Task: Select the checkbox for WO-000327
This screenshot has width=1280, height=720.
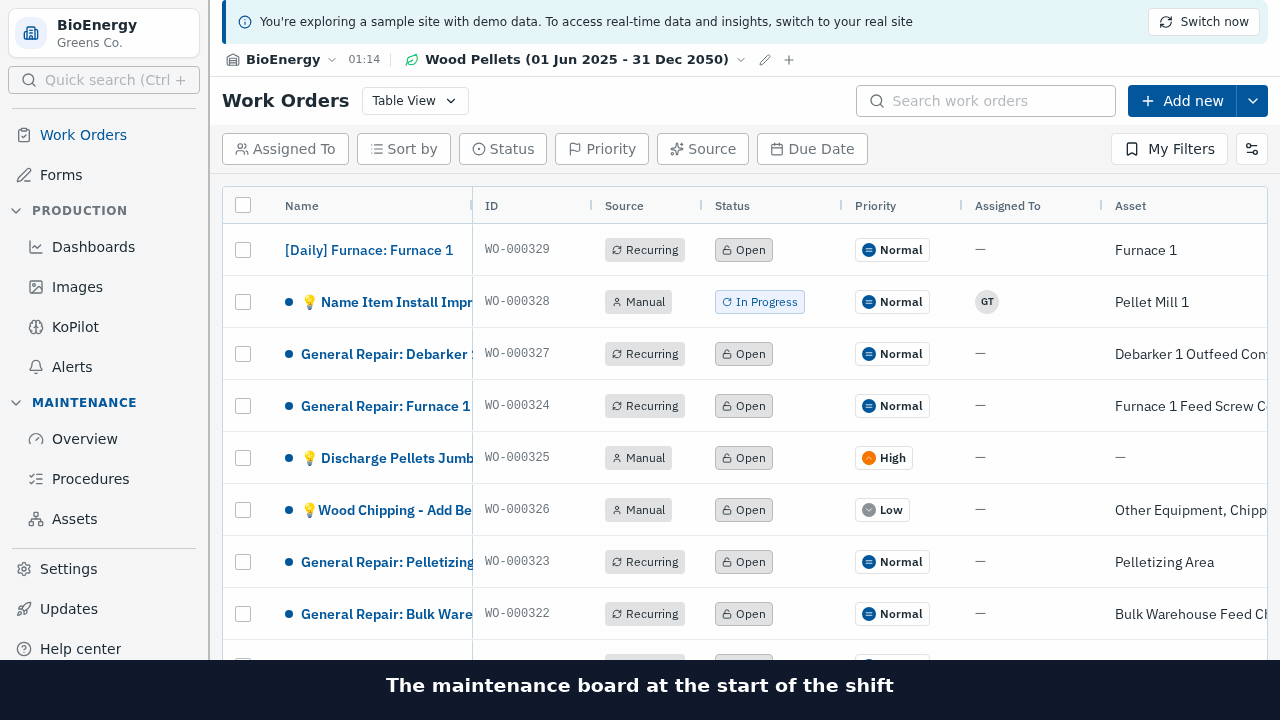Action: [243, 354]
